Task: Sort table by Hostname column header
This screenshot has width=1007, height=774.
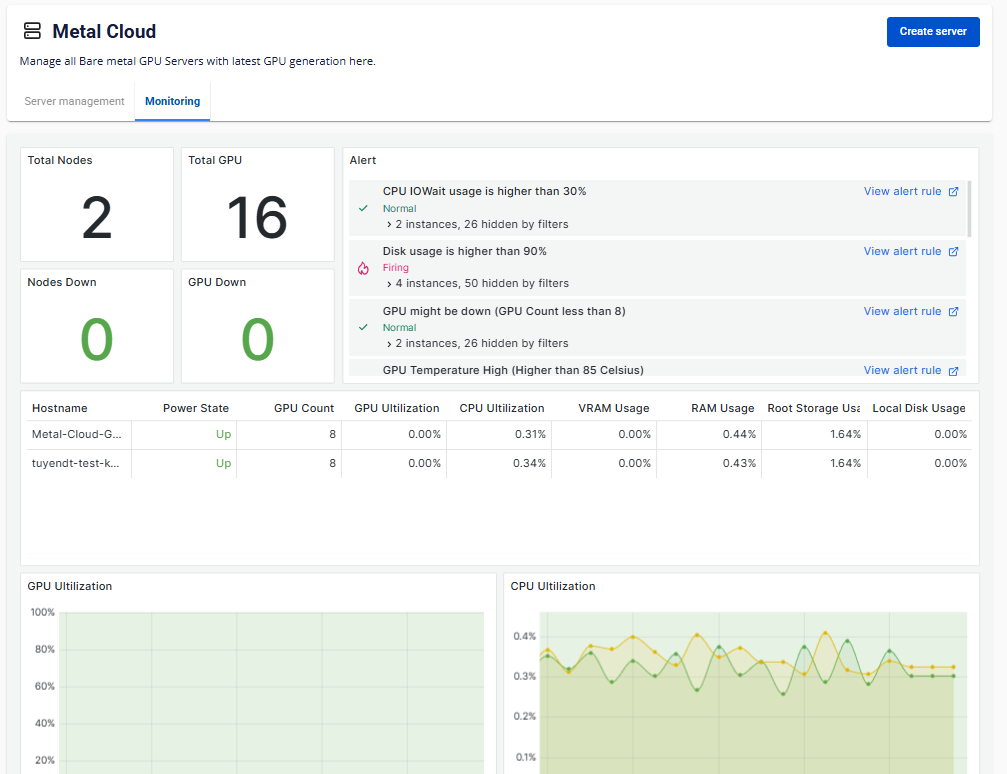Action: 59,408
